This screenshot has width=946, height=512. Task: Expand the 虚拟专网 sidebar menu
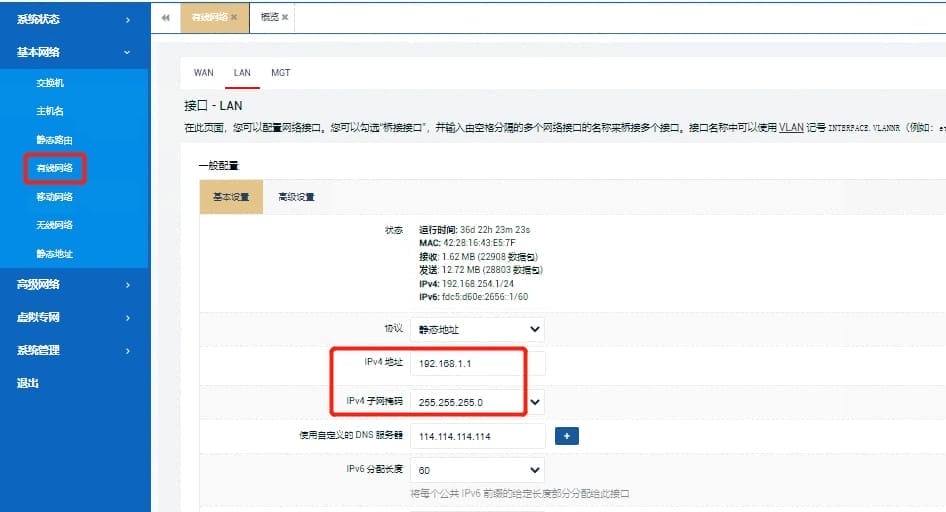[x=74, y=318]
